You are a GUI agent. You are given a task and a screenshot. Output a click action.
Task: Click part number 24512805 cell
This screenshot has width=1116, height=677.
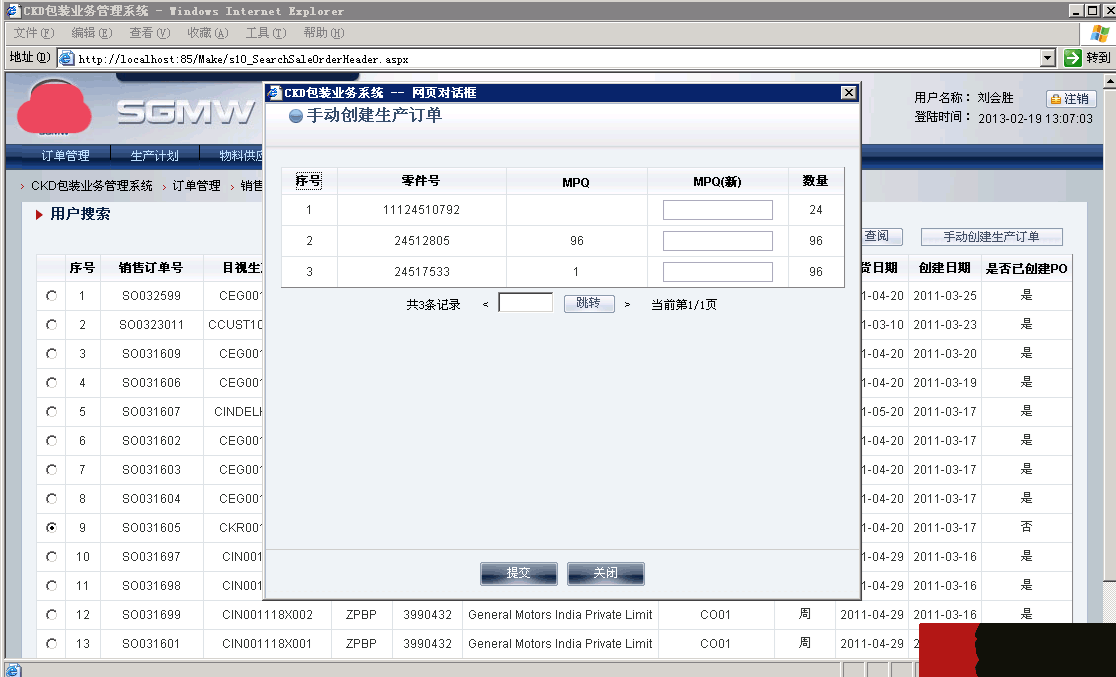pos(421,241)
